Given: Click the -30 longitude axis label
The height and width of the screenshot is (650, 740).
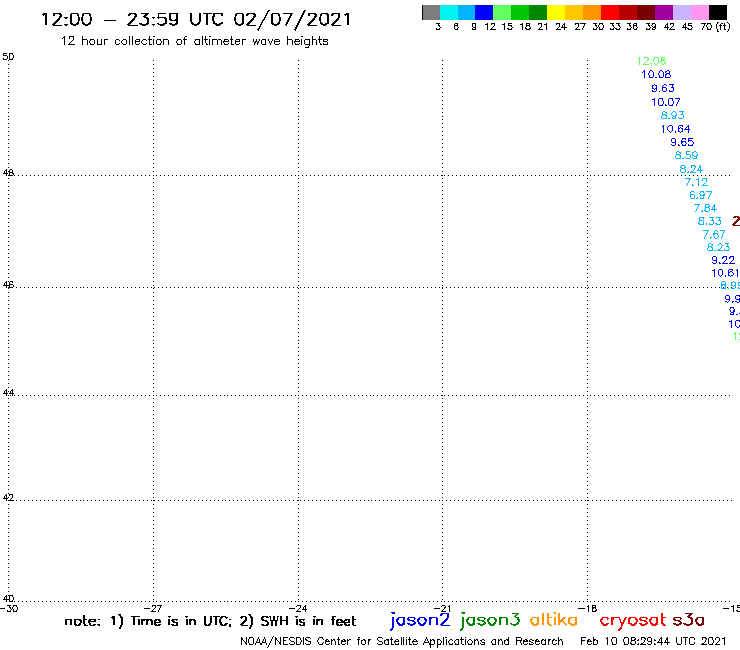Looking at the screenshot, I should 9,608.
